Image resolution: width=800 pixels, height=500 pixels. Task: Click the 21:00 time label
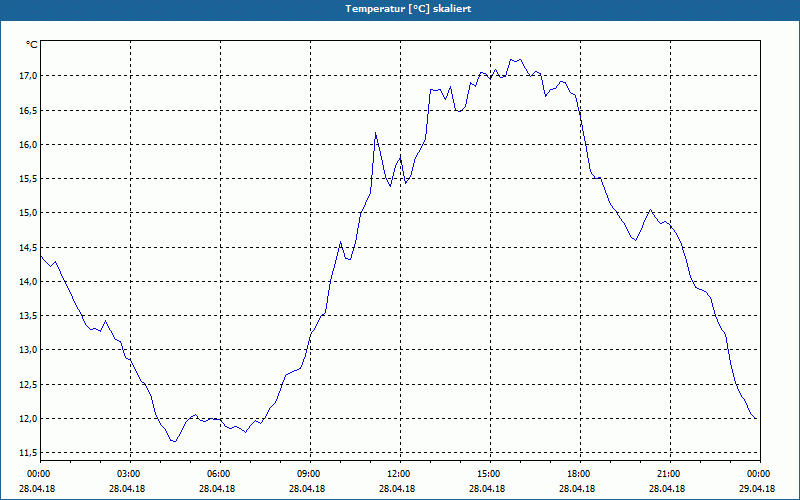coord(670,474)
